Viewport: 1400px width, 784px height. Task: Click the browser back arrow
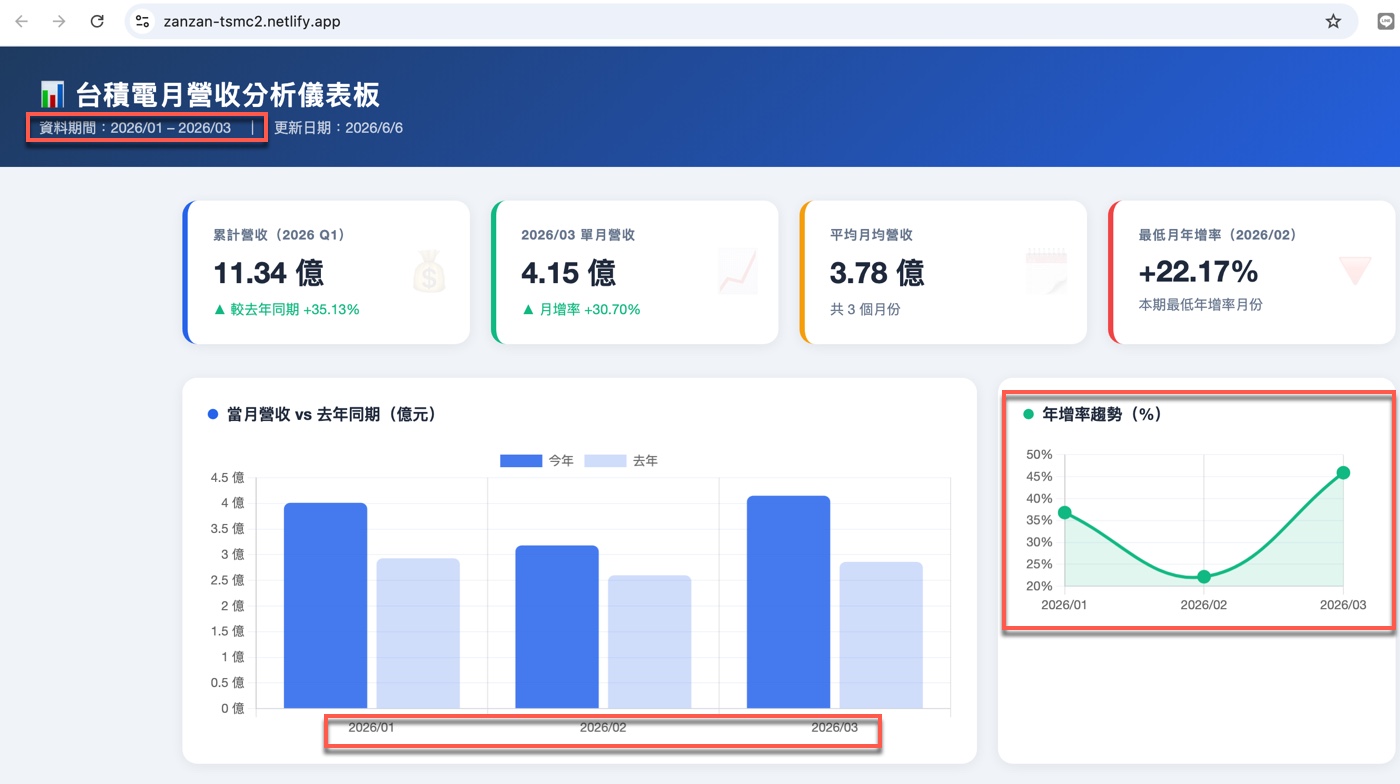click(22, 21)
